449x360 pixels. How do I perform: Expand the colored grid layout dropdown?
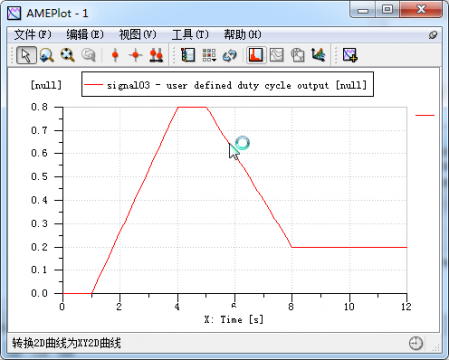click(209, 55)
